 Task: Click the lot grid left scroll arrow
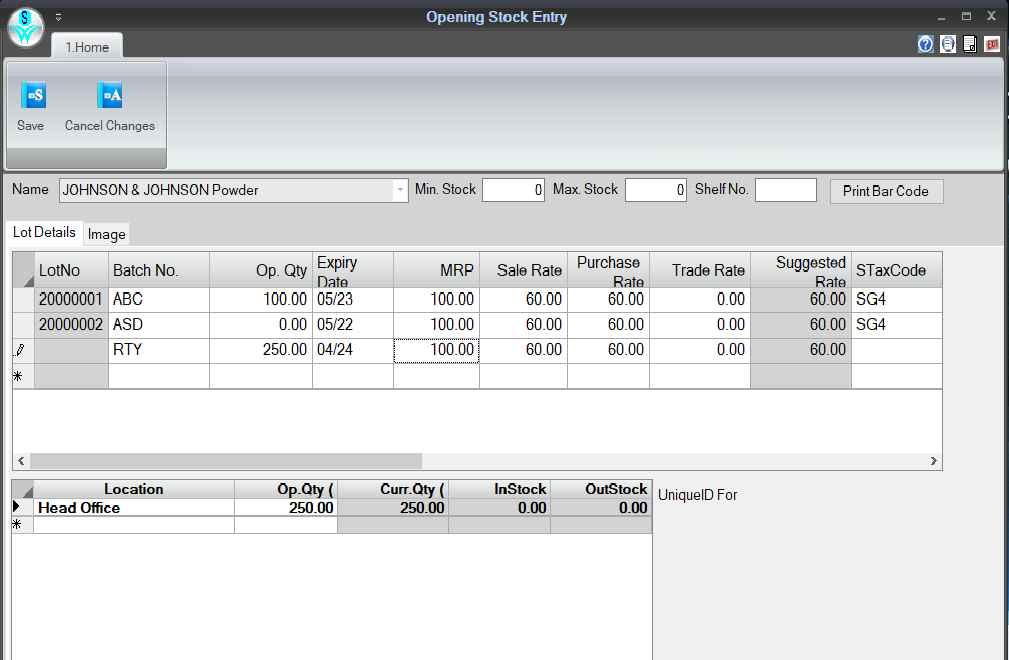click(x=21, y=461)
